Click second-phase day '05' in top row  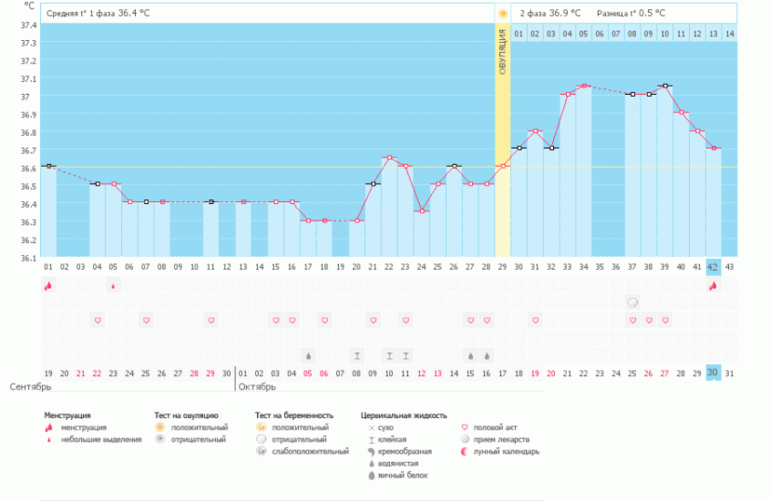(x=583, y=34)
